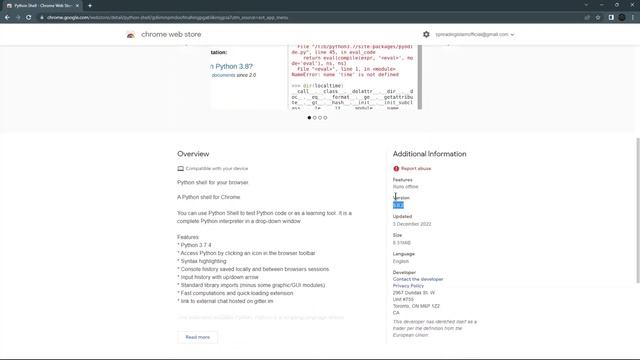640x360 pixels.
Task: Click the Read more button
Action: coord(198,337)
